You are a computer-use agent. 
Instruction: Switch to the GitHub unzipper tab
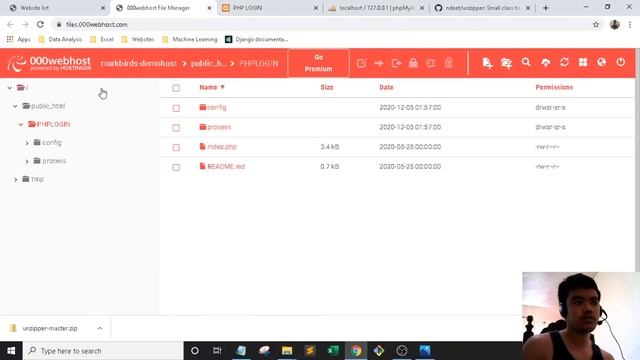[482, 8]
